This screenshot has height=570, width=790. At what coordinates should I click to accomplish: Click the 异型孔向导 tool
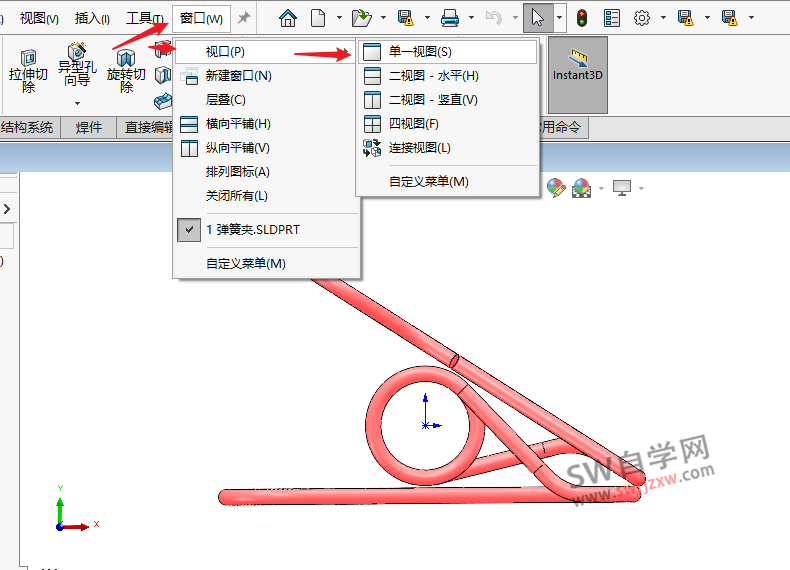[x=77, y=65]
